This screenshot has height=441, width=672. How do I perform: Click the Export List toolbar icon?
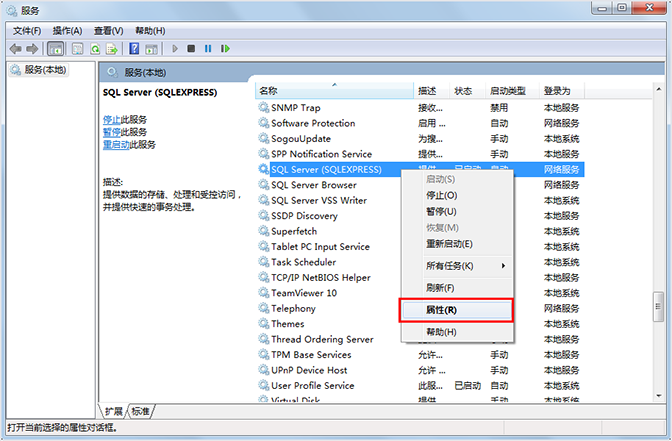(112, 48)
